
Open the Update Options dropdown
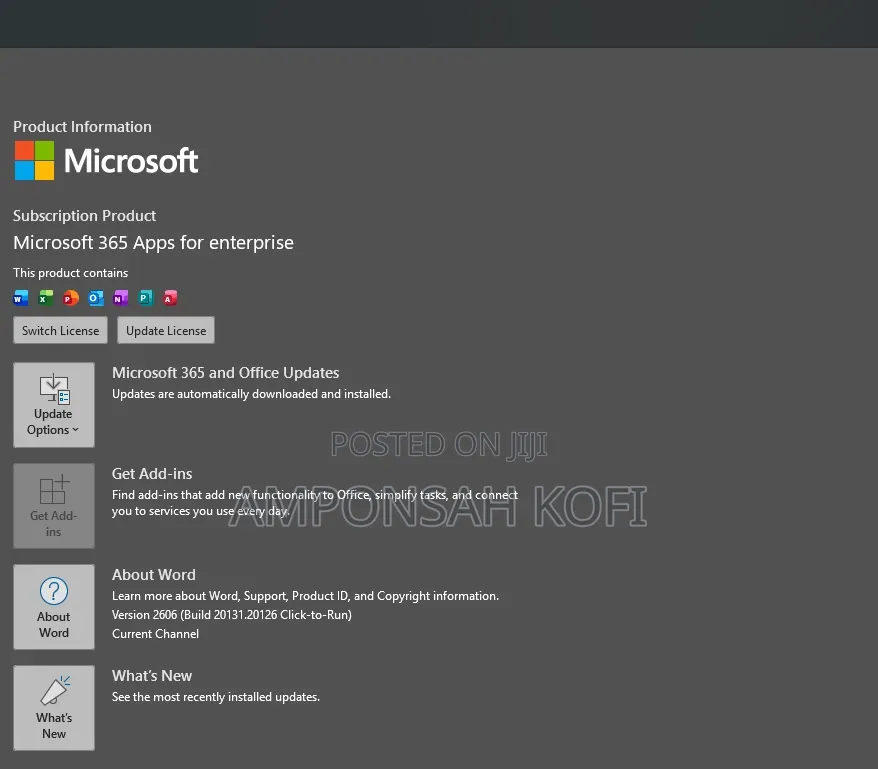54,405
